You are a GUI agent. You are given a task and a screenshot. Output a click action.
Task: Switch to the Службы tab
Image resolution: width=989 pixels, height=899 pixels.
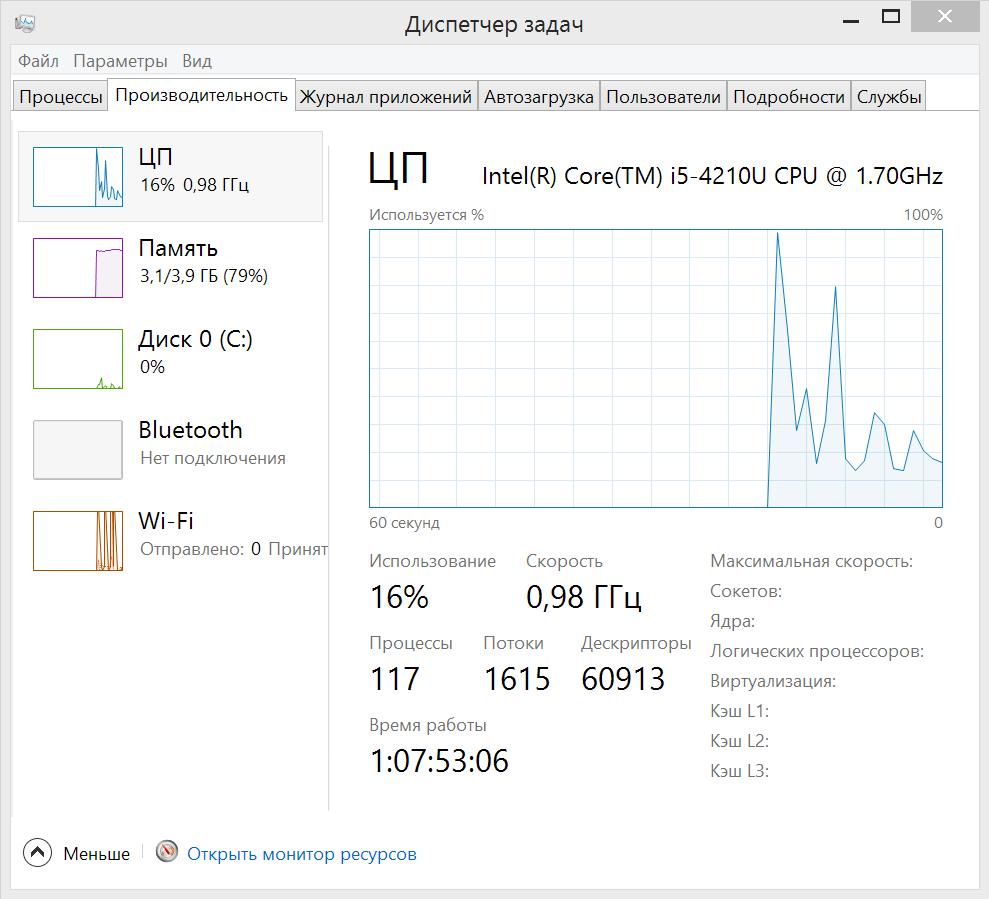(x=888, y=97)
